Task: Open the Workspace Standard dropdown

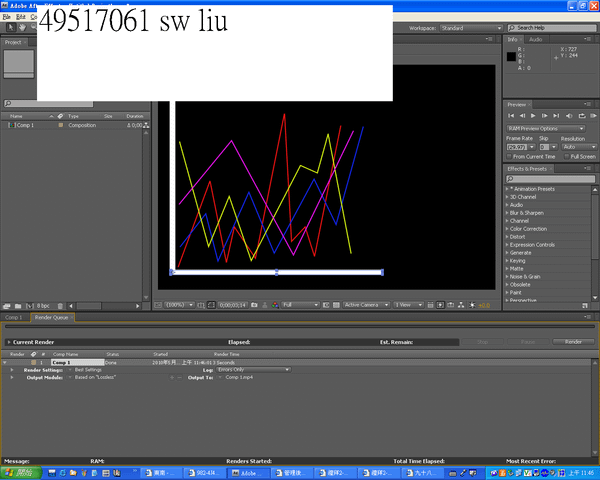Action: click(471, 28)
